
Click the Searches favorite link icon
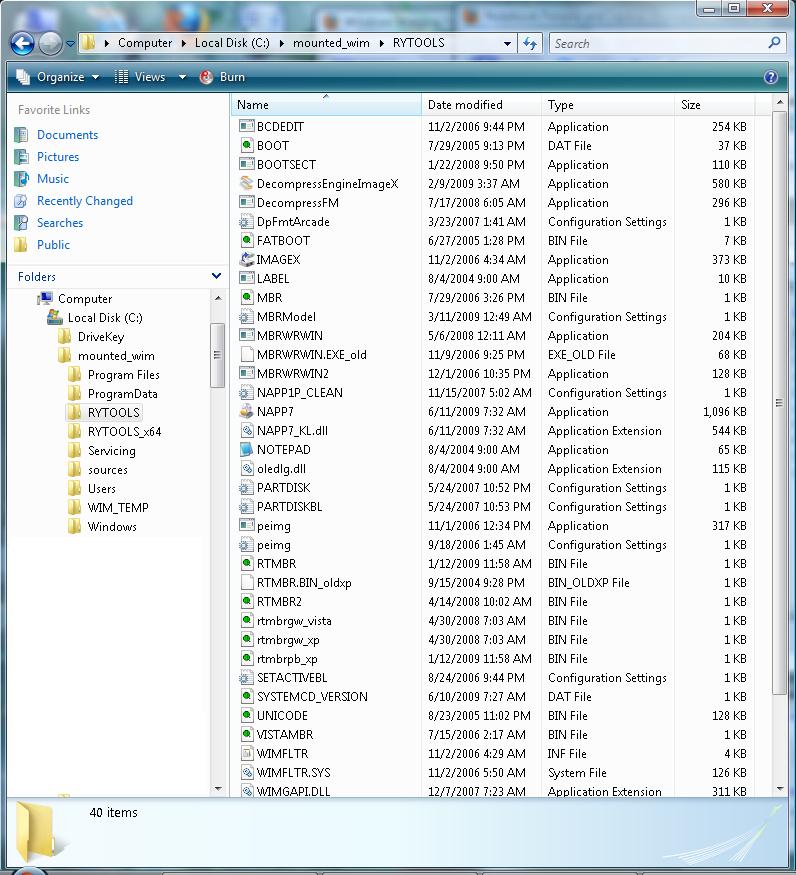[x=21, y=223]
